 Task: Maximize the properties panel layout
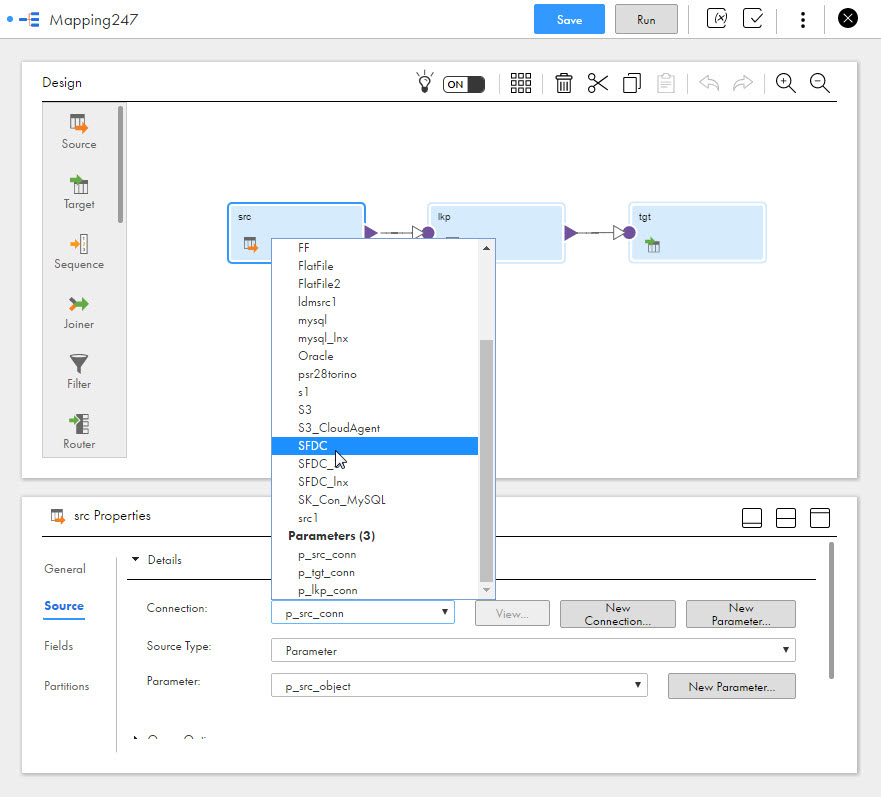(x=820, y=518)
